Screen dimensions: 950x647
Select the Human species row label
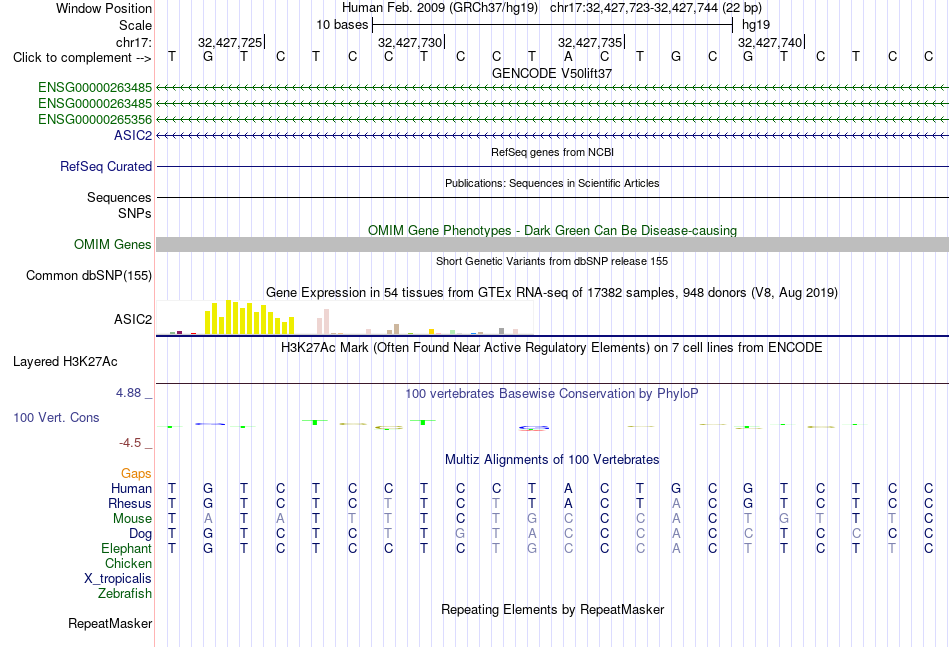pyautogui.click(x=131, y=488)
